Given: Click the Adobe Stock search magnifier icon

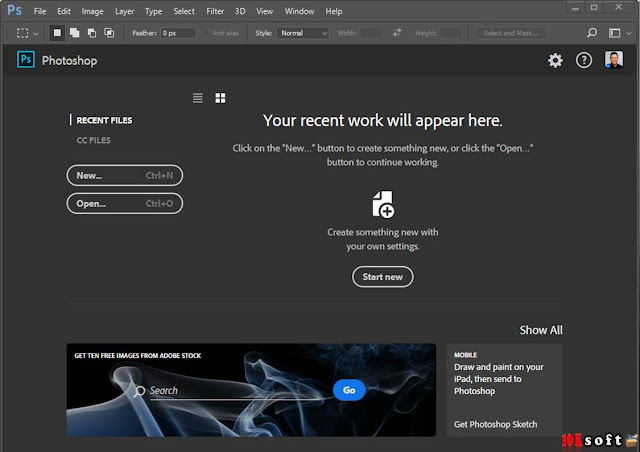Looking at the screenshot, I should pyautogui.click(x=140, y=391).
